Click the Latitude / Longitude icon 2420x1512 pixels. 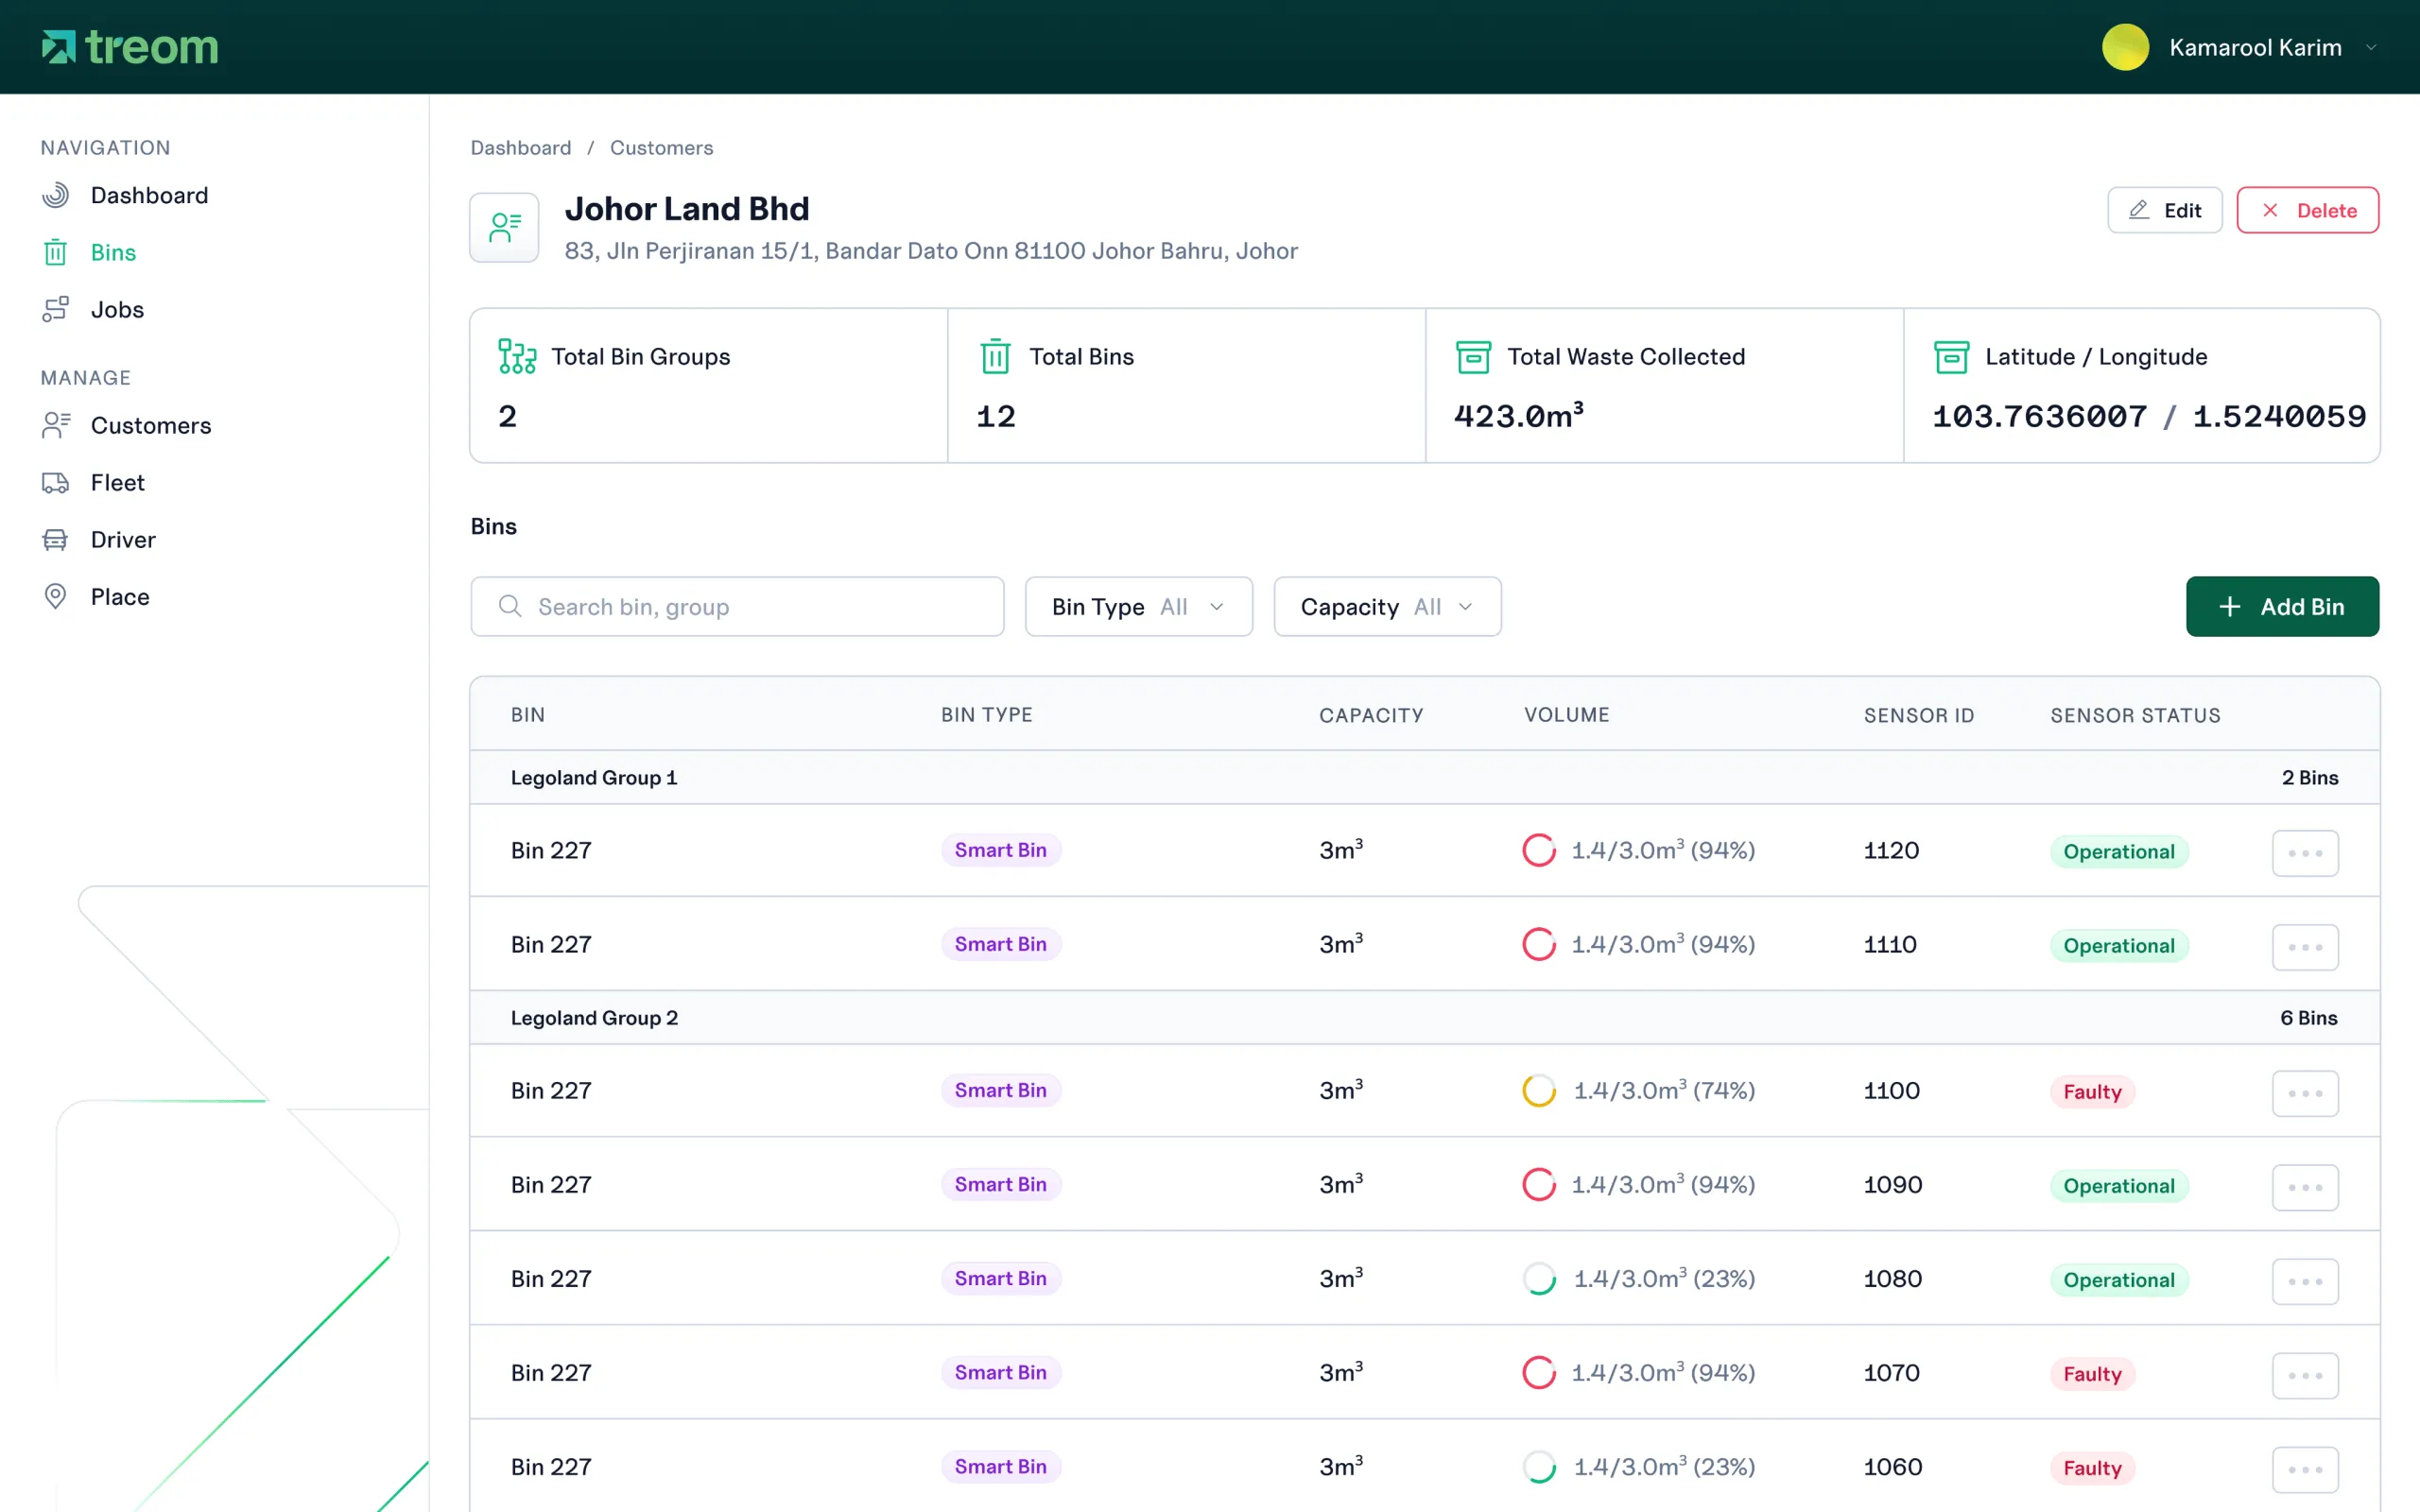[x=1951, y=356]
